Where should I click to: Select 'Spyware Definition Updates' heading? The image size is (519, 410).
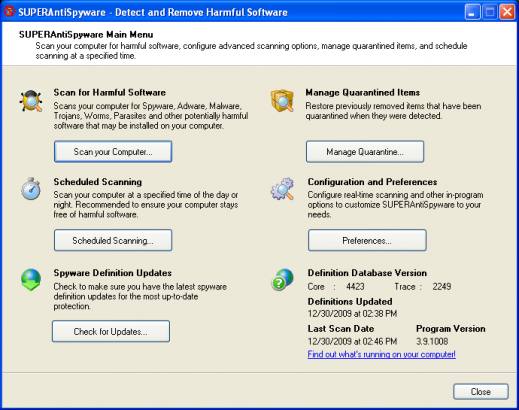(113, 273)
